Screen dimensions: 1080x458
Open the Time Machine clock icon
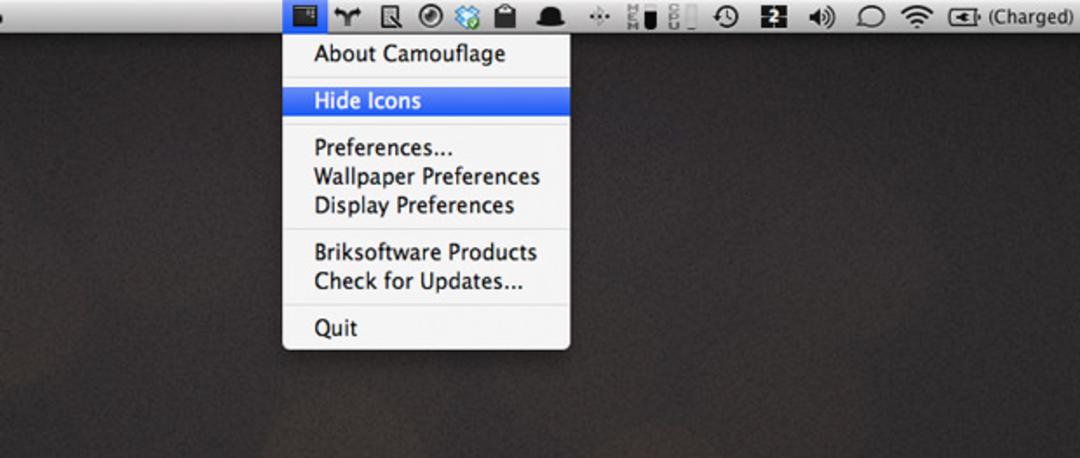coord(726,17)
